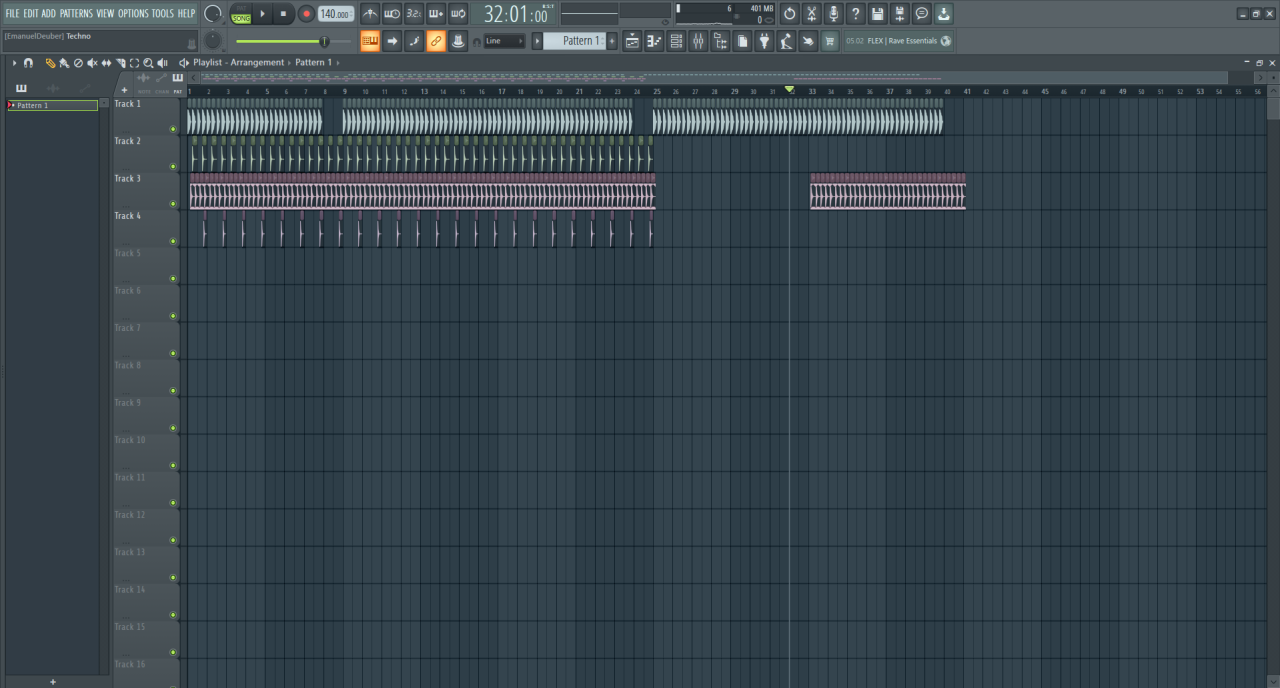Open the VIEW menu
1280x688 pixels.
pos(105,13)
